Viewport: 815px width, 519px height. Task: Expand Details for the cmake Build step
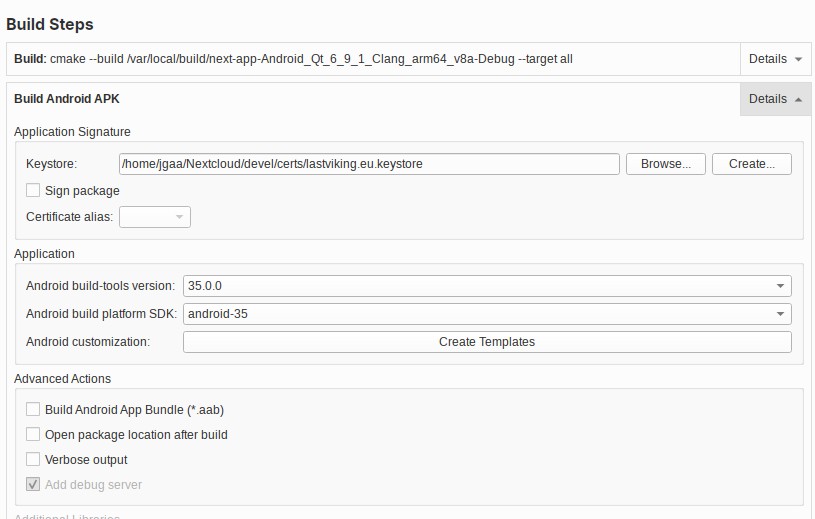click(775, 59)
